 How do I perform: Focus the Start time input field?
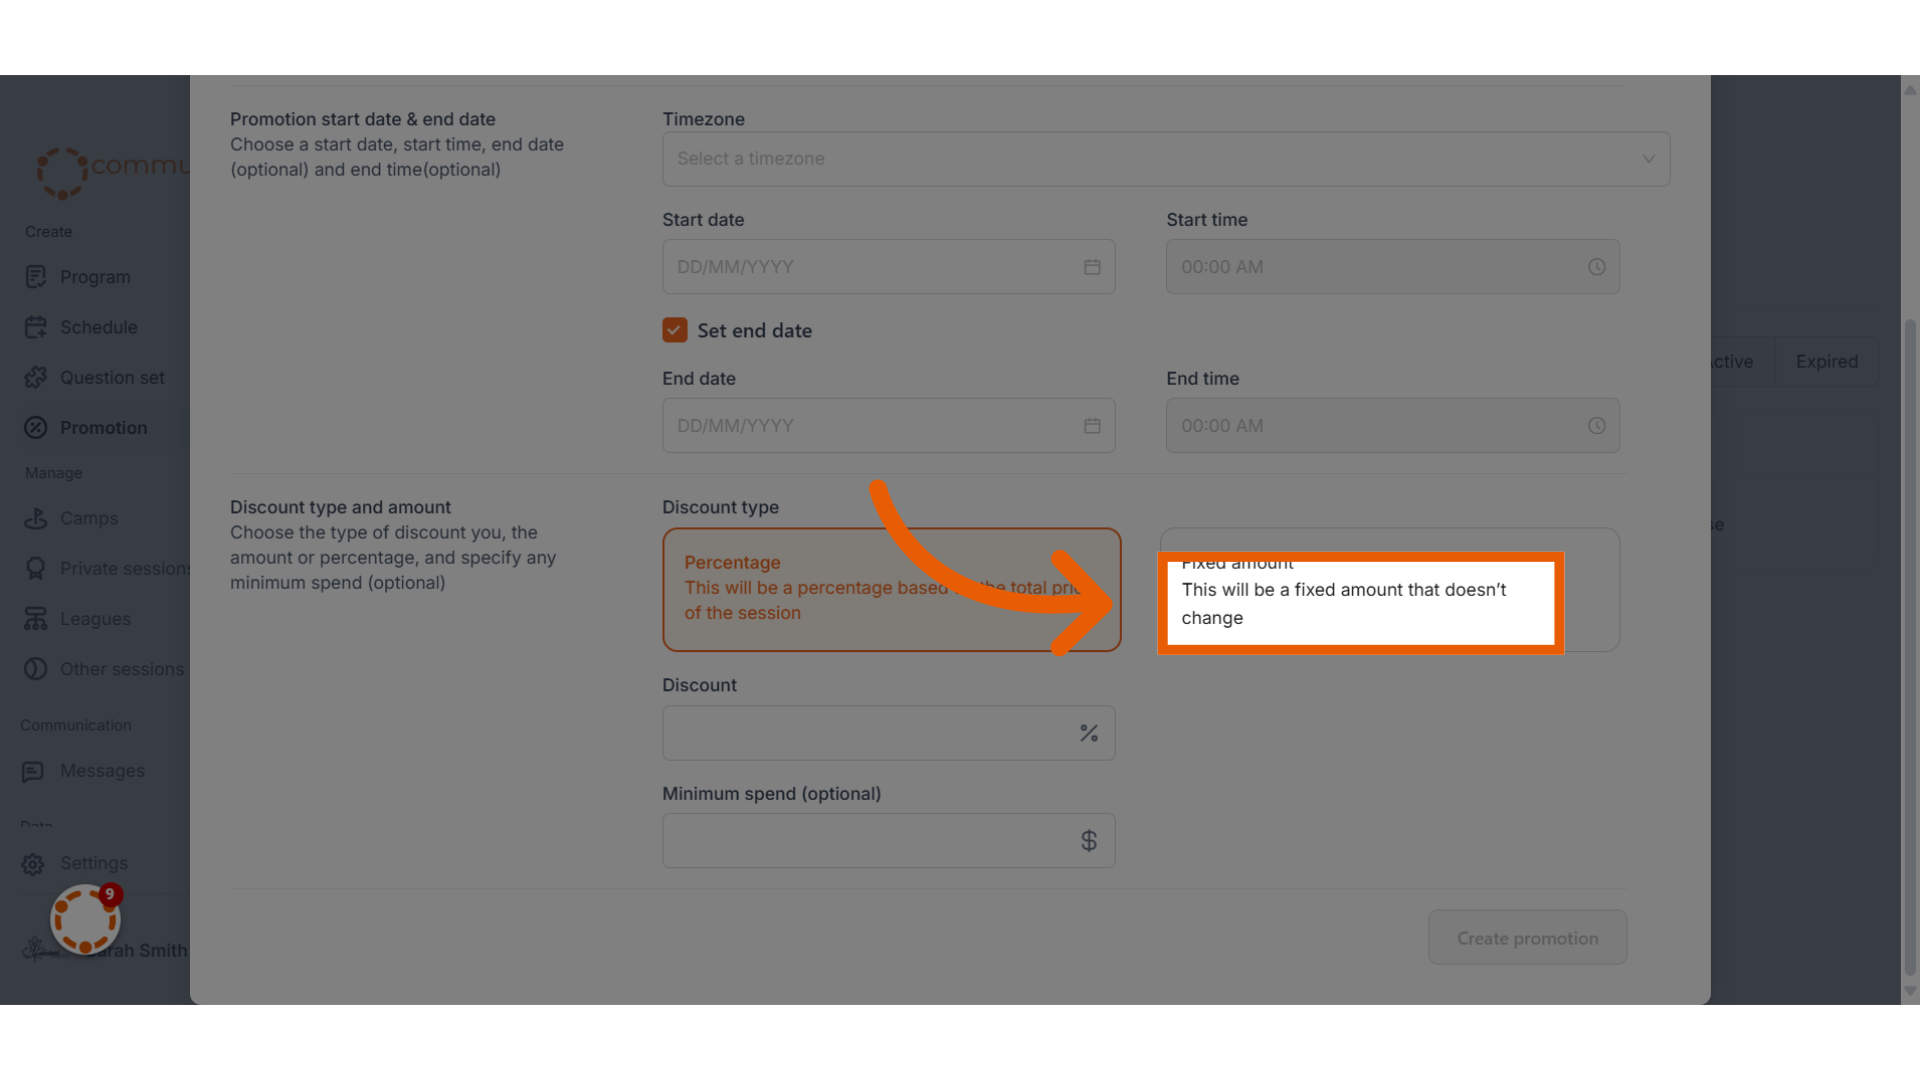click(1392, 267)
